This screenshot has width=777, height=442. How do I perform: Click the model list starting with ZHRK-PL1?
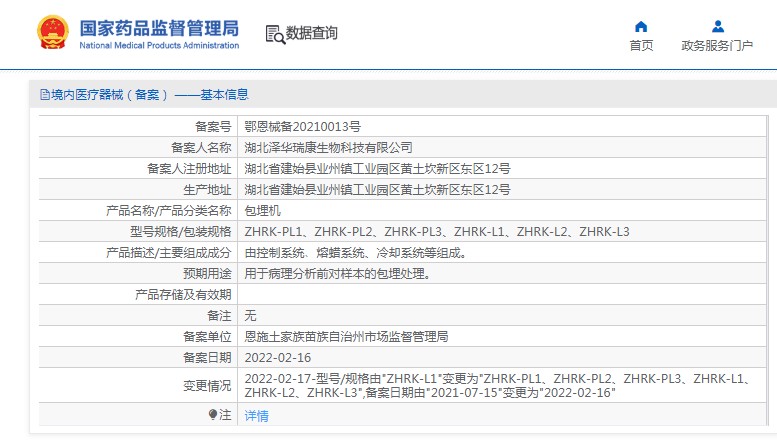point(437,232)
